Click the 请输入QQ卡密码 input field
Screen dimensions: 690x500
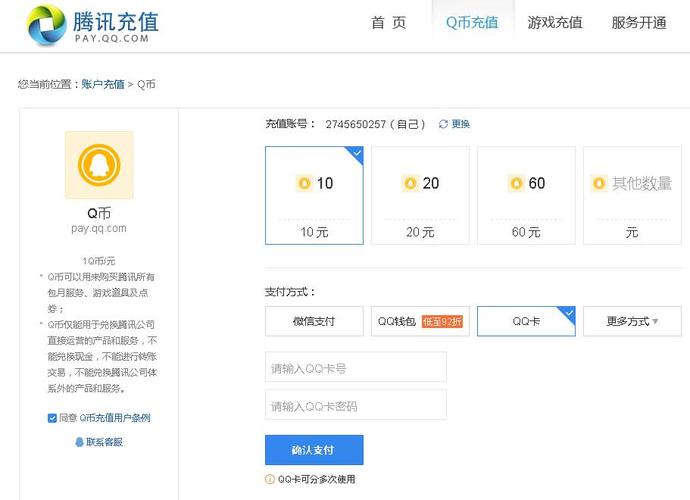tap(356, 404)
